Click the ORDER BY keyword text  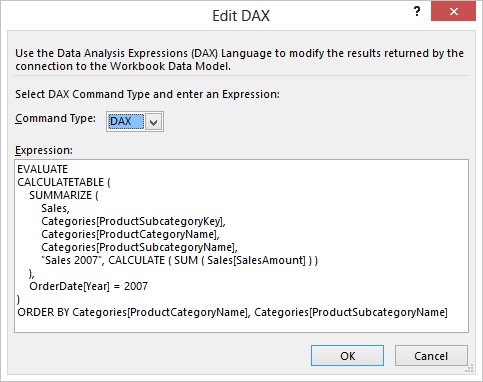tap(43, 312)
